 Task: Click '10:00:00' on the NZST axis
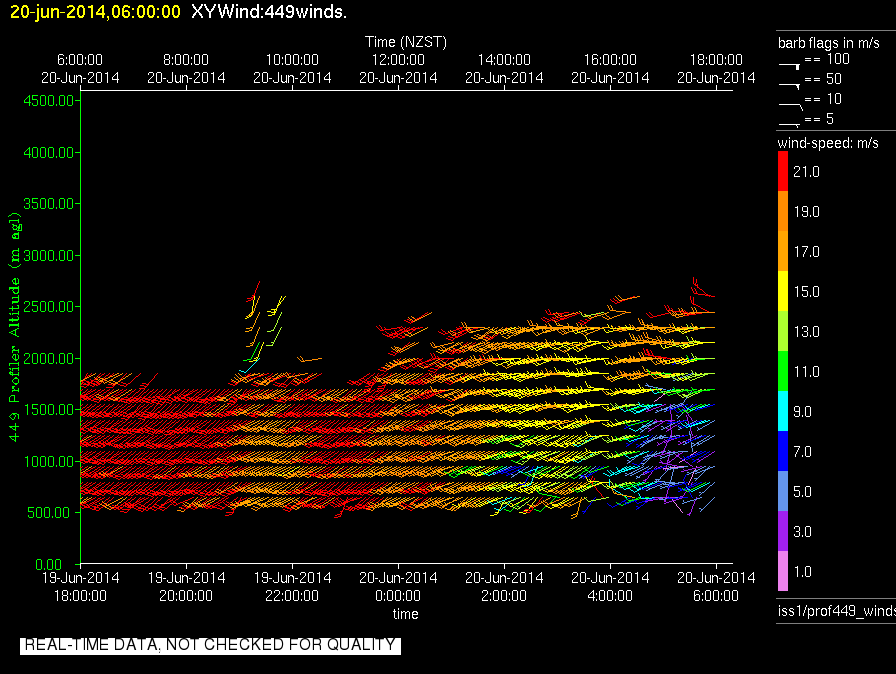pos(292,60)
